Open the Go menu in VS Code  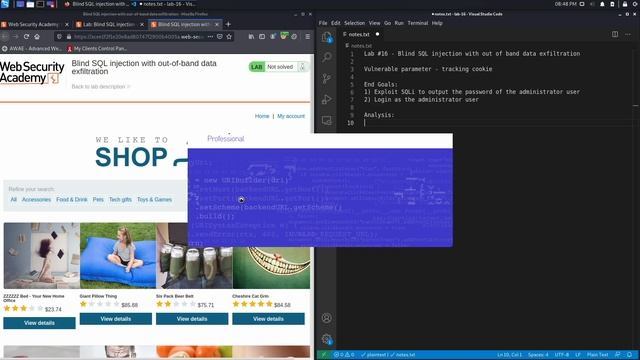click(x=387, y=23)
